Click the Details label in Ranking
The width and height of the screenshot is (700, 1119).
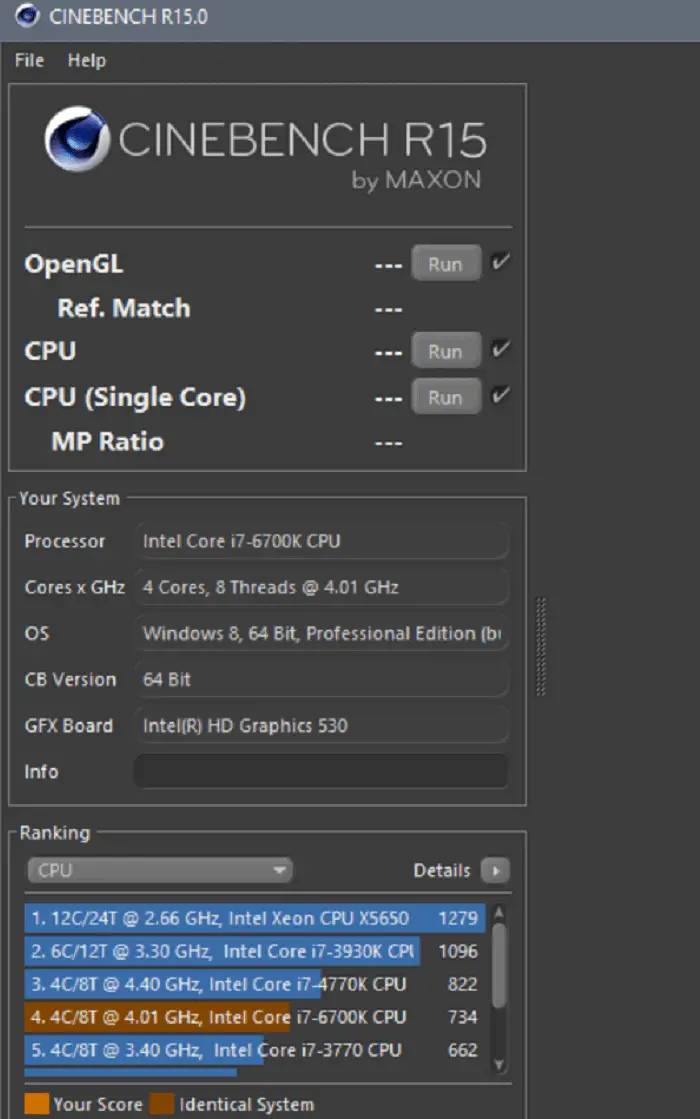click(442, 870)
